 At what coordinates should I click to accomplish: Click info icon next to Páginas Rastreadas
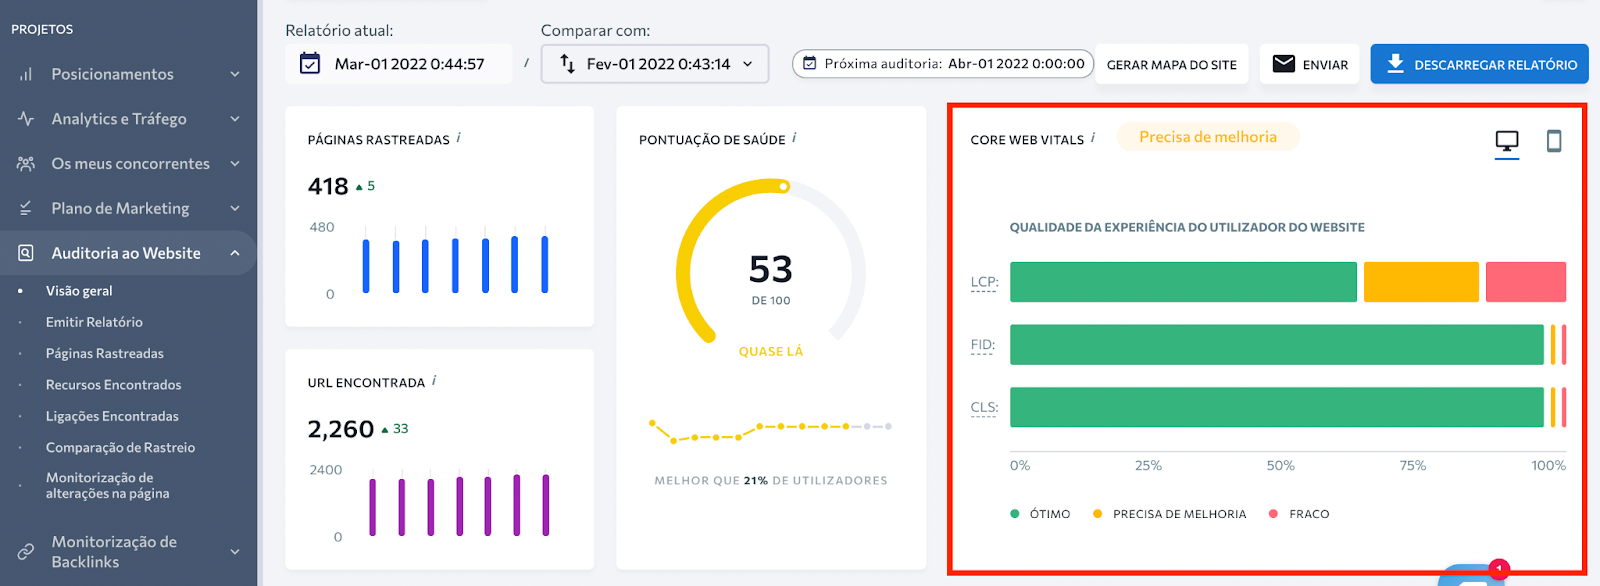[x=459, y=138]
